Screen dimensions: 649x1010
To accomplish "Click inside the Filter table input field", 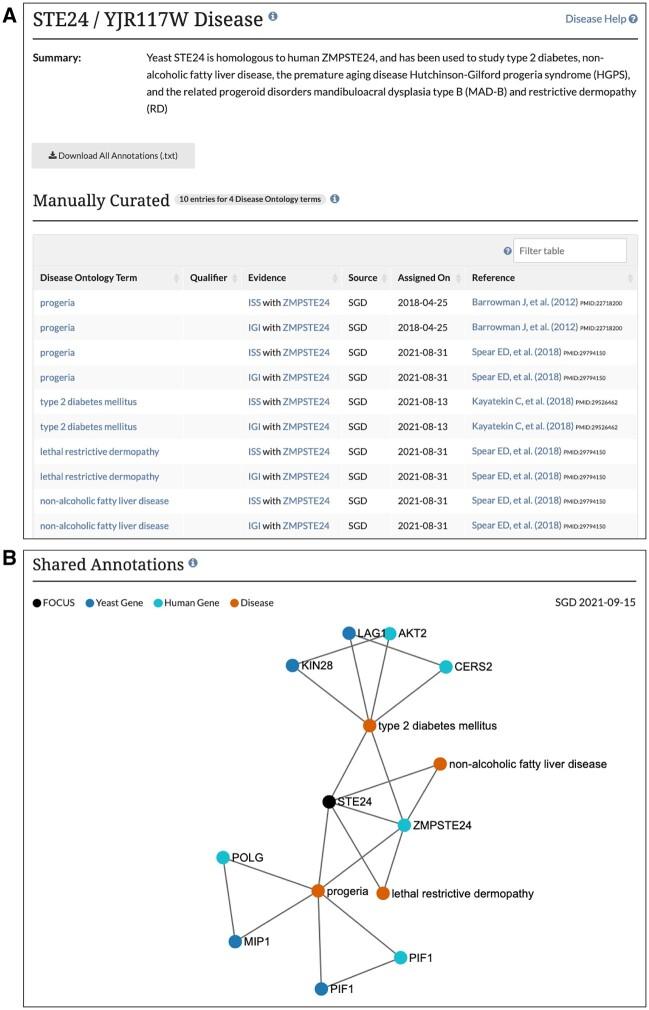I will (x=570, y=249).
